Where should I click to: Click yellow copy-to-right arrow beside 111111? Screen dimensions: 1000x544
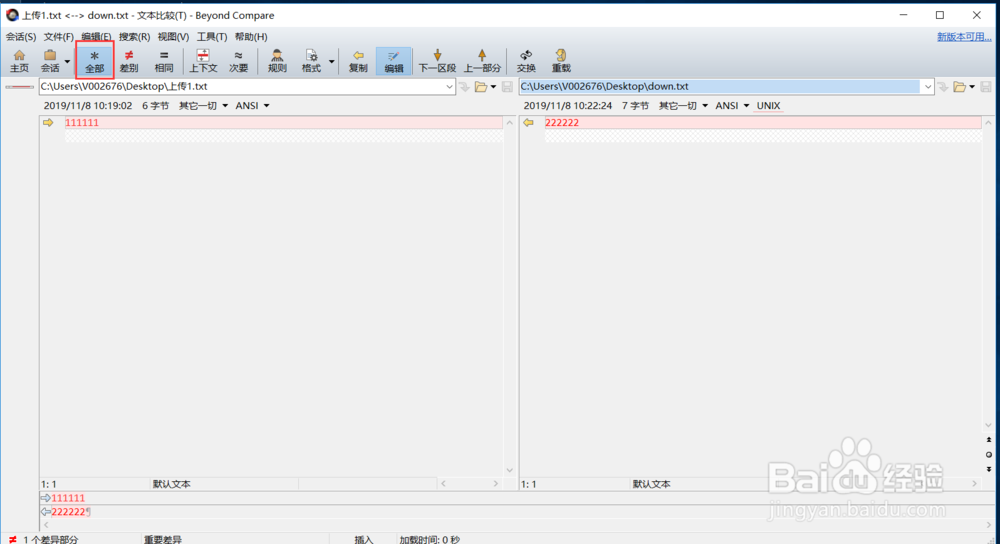(x=48, y=122)
